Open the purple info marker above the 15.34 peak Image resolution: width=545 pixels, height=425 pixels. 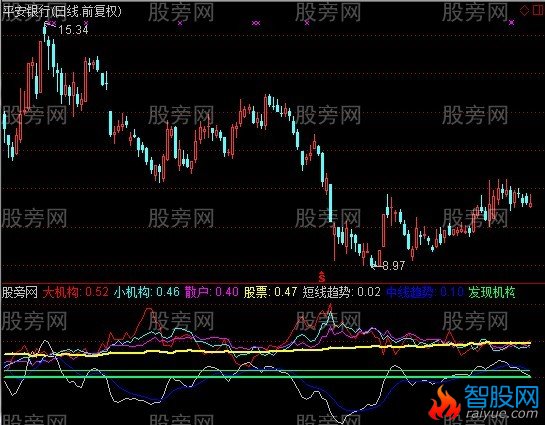(51, 23)
